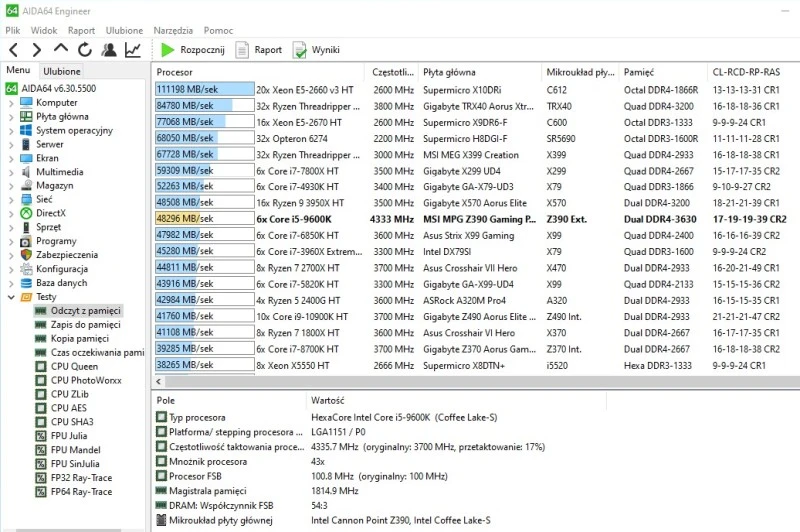
Task: Expand the Komputer tree node
Action: tap(11, 103)
